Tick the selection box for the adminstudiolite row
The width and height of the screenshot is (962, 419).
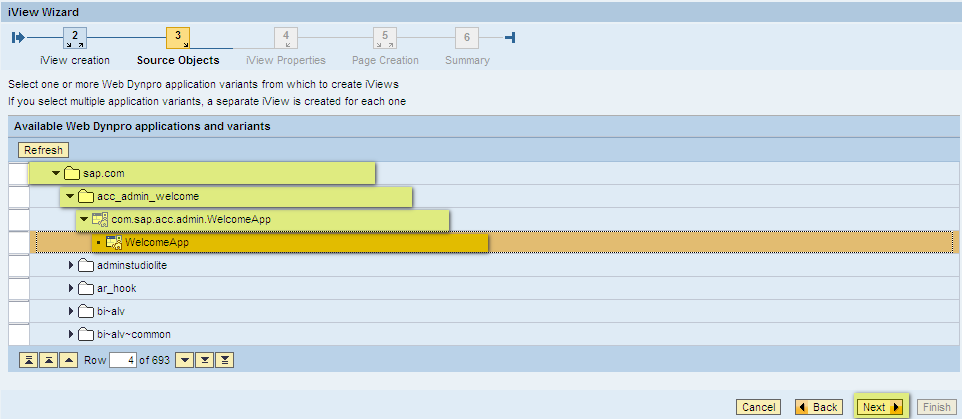pos(19,266)
